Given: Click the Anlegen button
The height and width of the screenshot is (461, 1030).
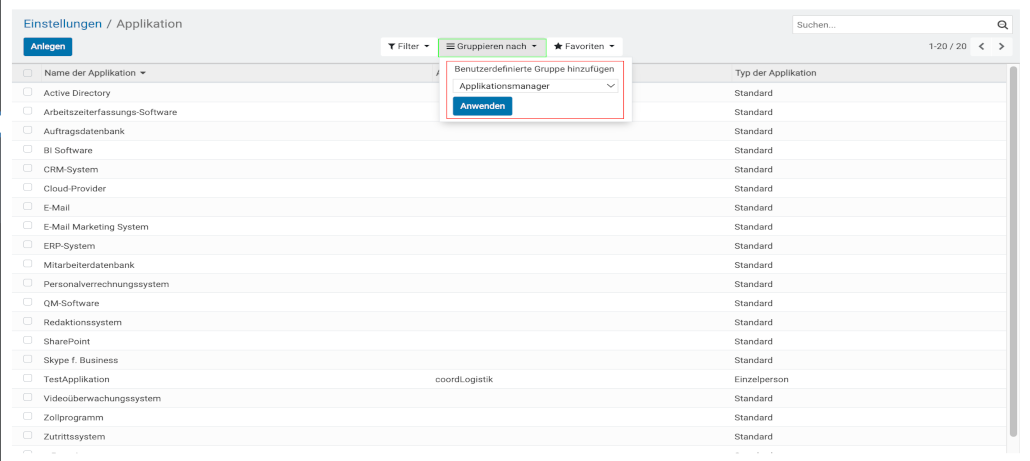Looking at the screenshot, I should [47, 47].
